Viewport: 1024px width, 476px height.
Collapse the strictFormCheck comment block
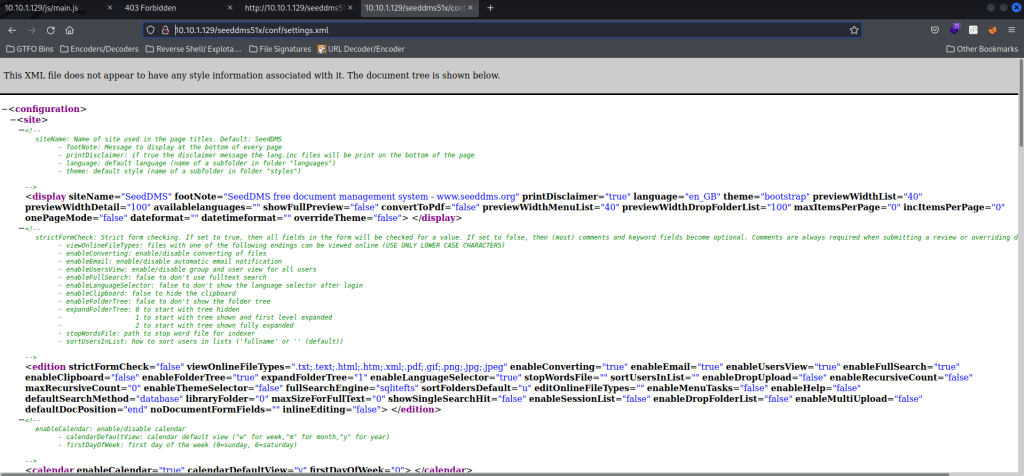click(23, 228)
